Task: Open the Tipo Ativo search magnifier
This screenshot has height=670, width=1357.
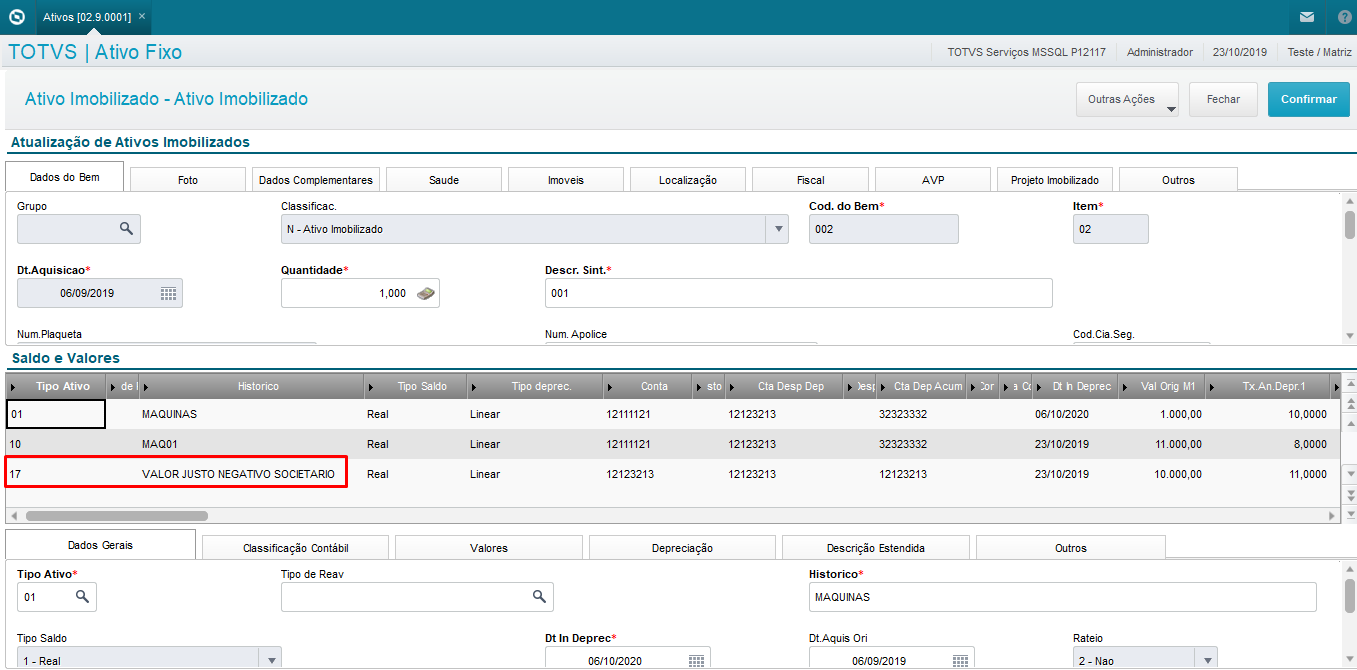Action: (82, 596)
